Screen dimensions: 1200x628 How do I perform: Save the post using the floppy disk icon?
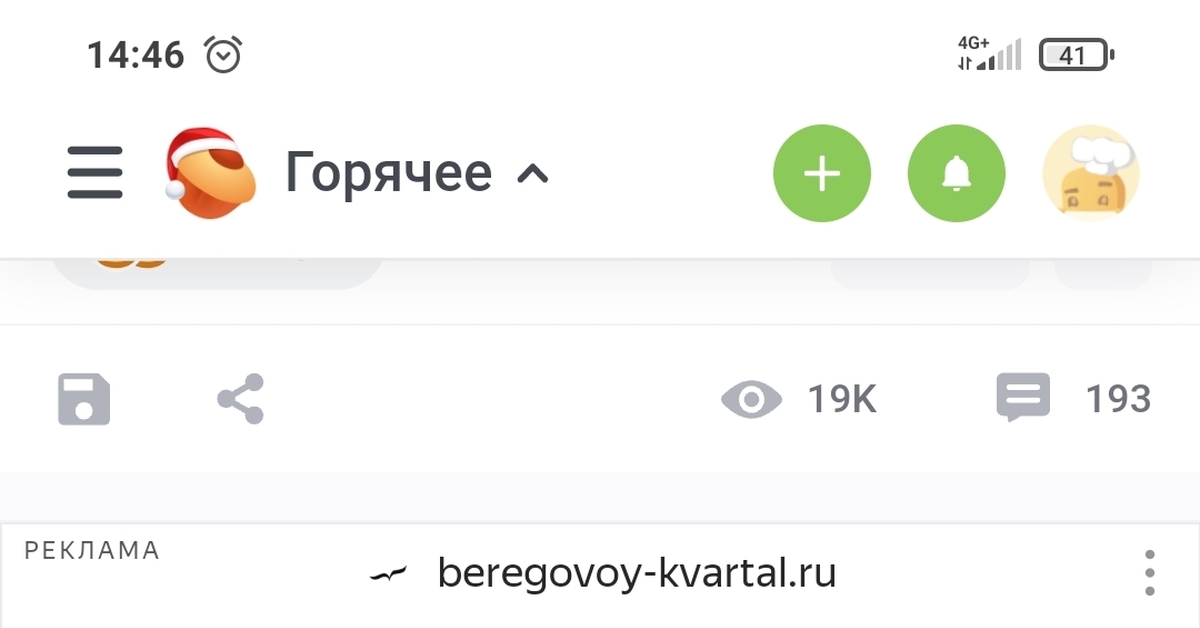(x=86, y=398)
